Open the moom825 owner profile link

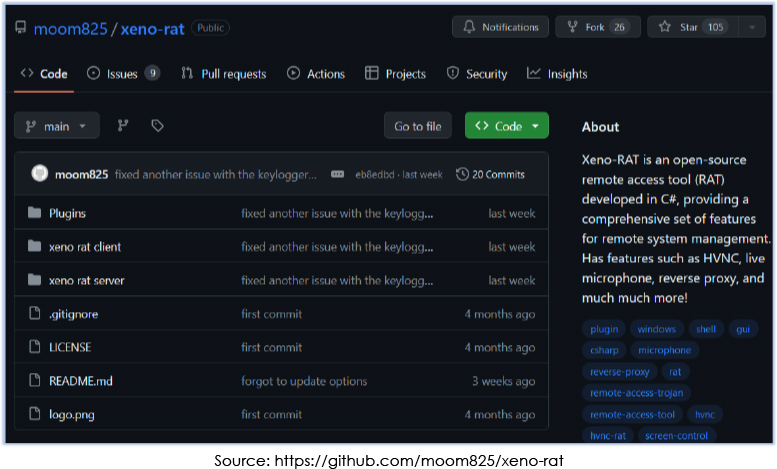tap(70, 29)
